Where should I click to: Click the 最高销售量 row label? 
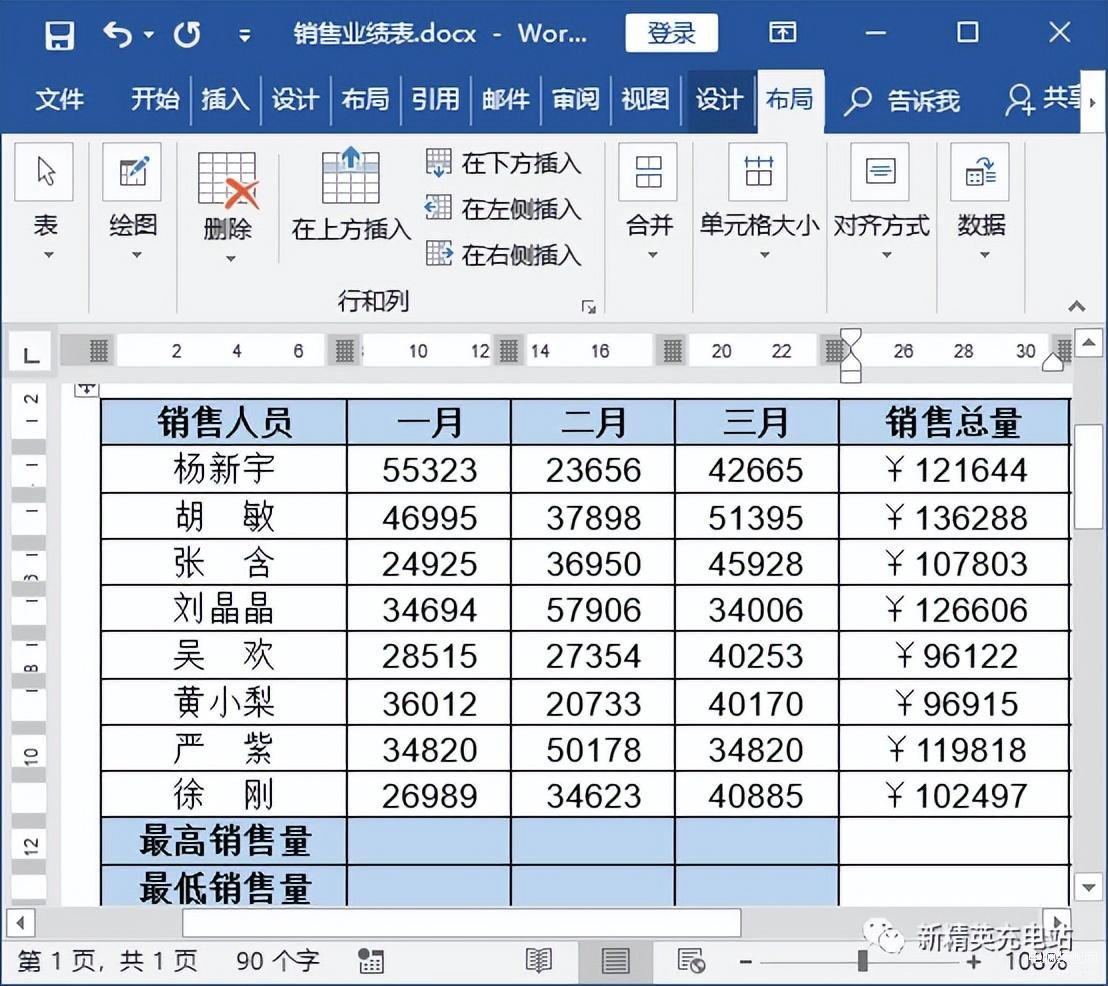[224, 840]
